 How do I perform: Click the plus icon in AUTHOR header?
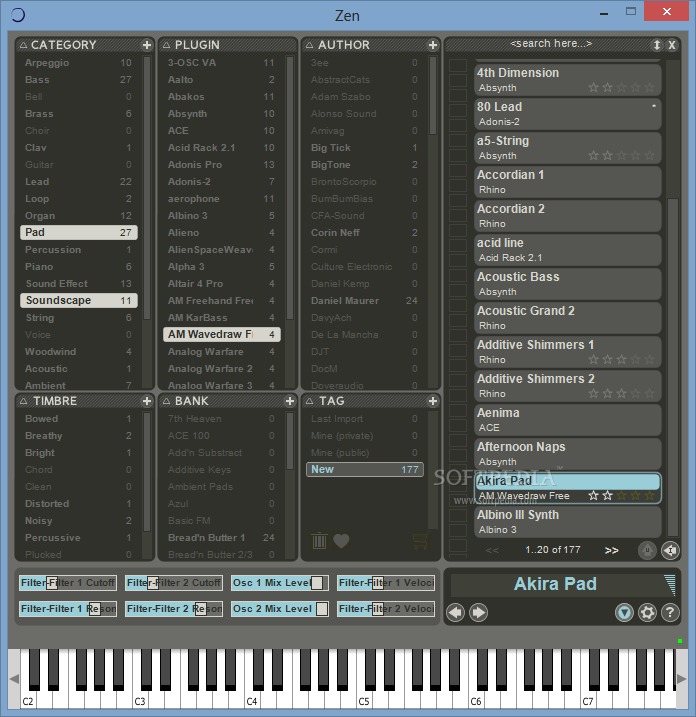point(433,45)
